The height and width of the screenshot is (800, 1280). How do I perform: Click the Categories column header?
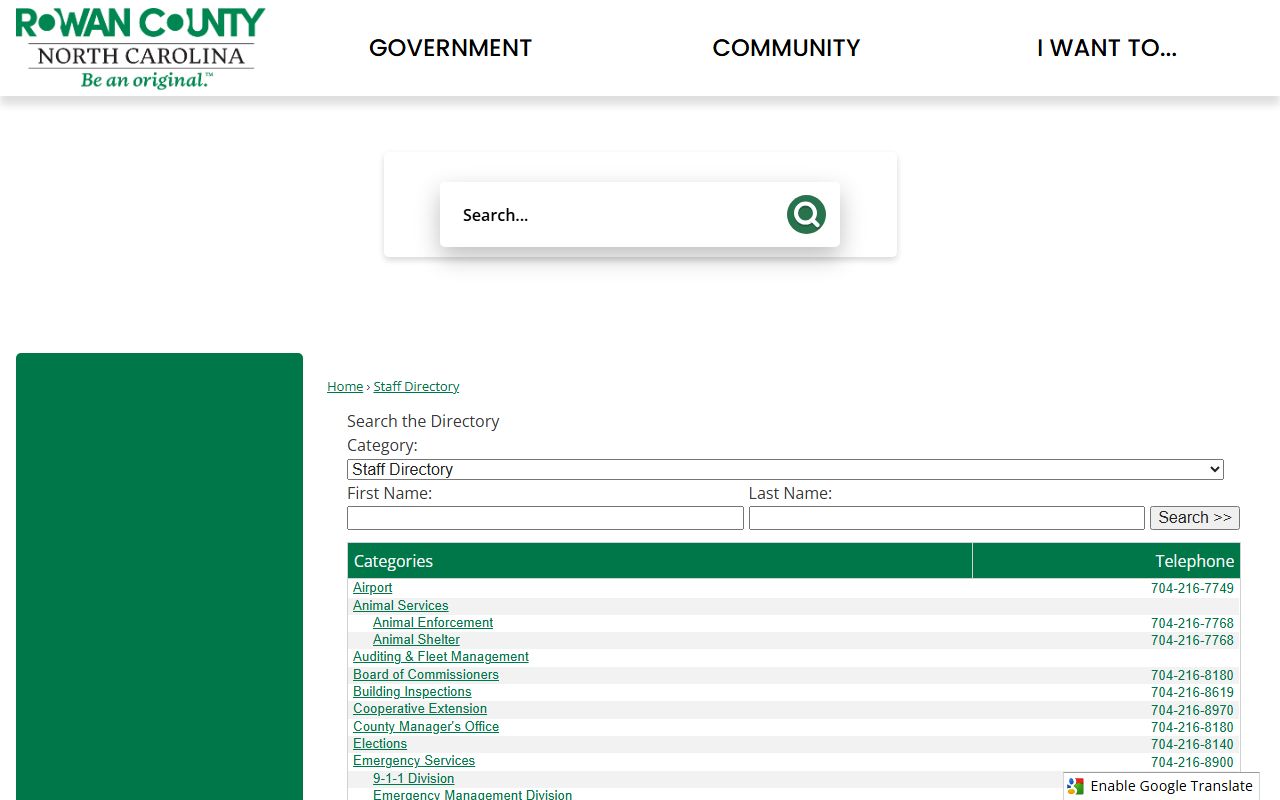pyautogui.click(x=660, y=561)
